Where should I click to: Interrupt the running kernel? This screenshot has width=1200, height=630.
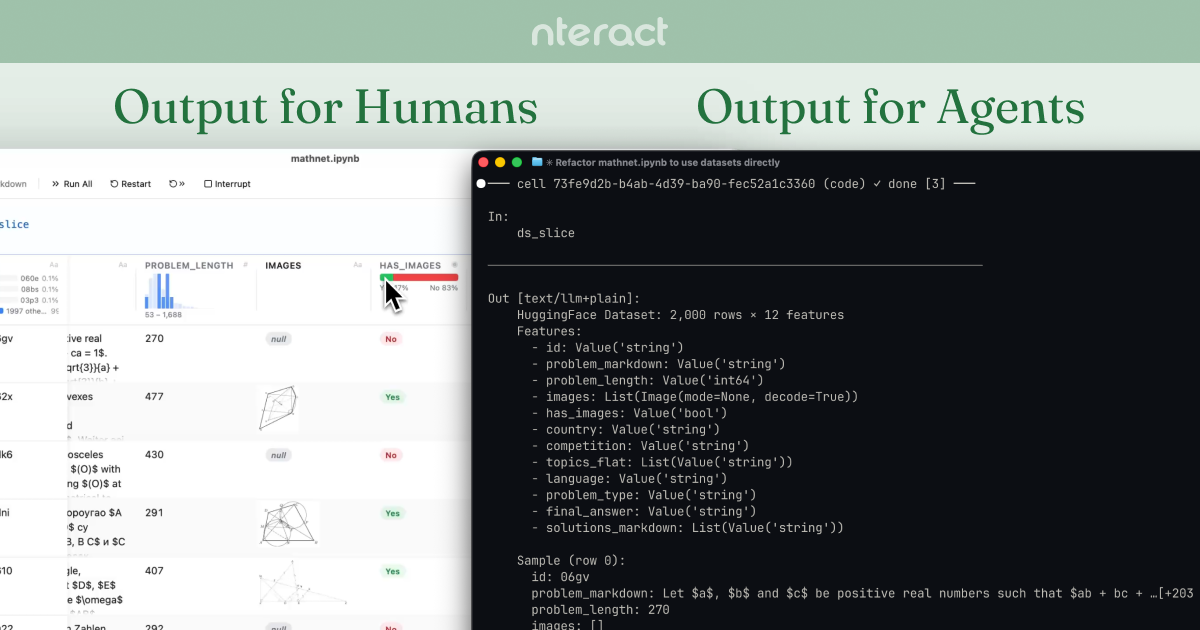(227, 184)
